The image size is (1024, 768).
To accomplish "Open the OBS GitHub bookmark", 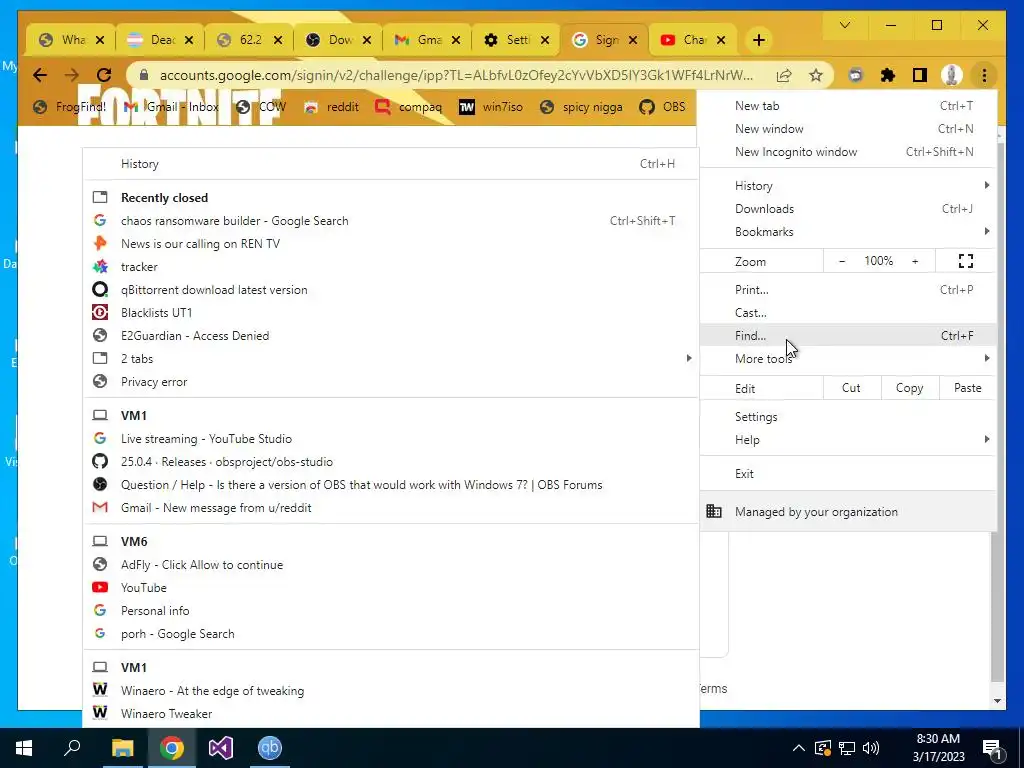I will tap(663, 107).
